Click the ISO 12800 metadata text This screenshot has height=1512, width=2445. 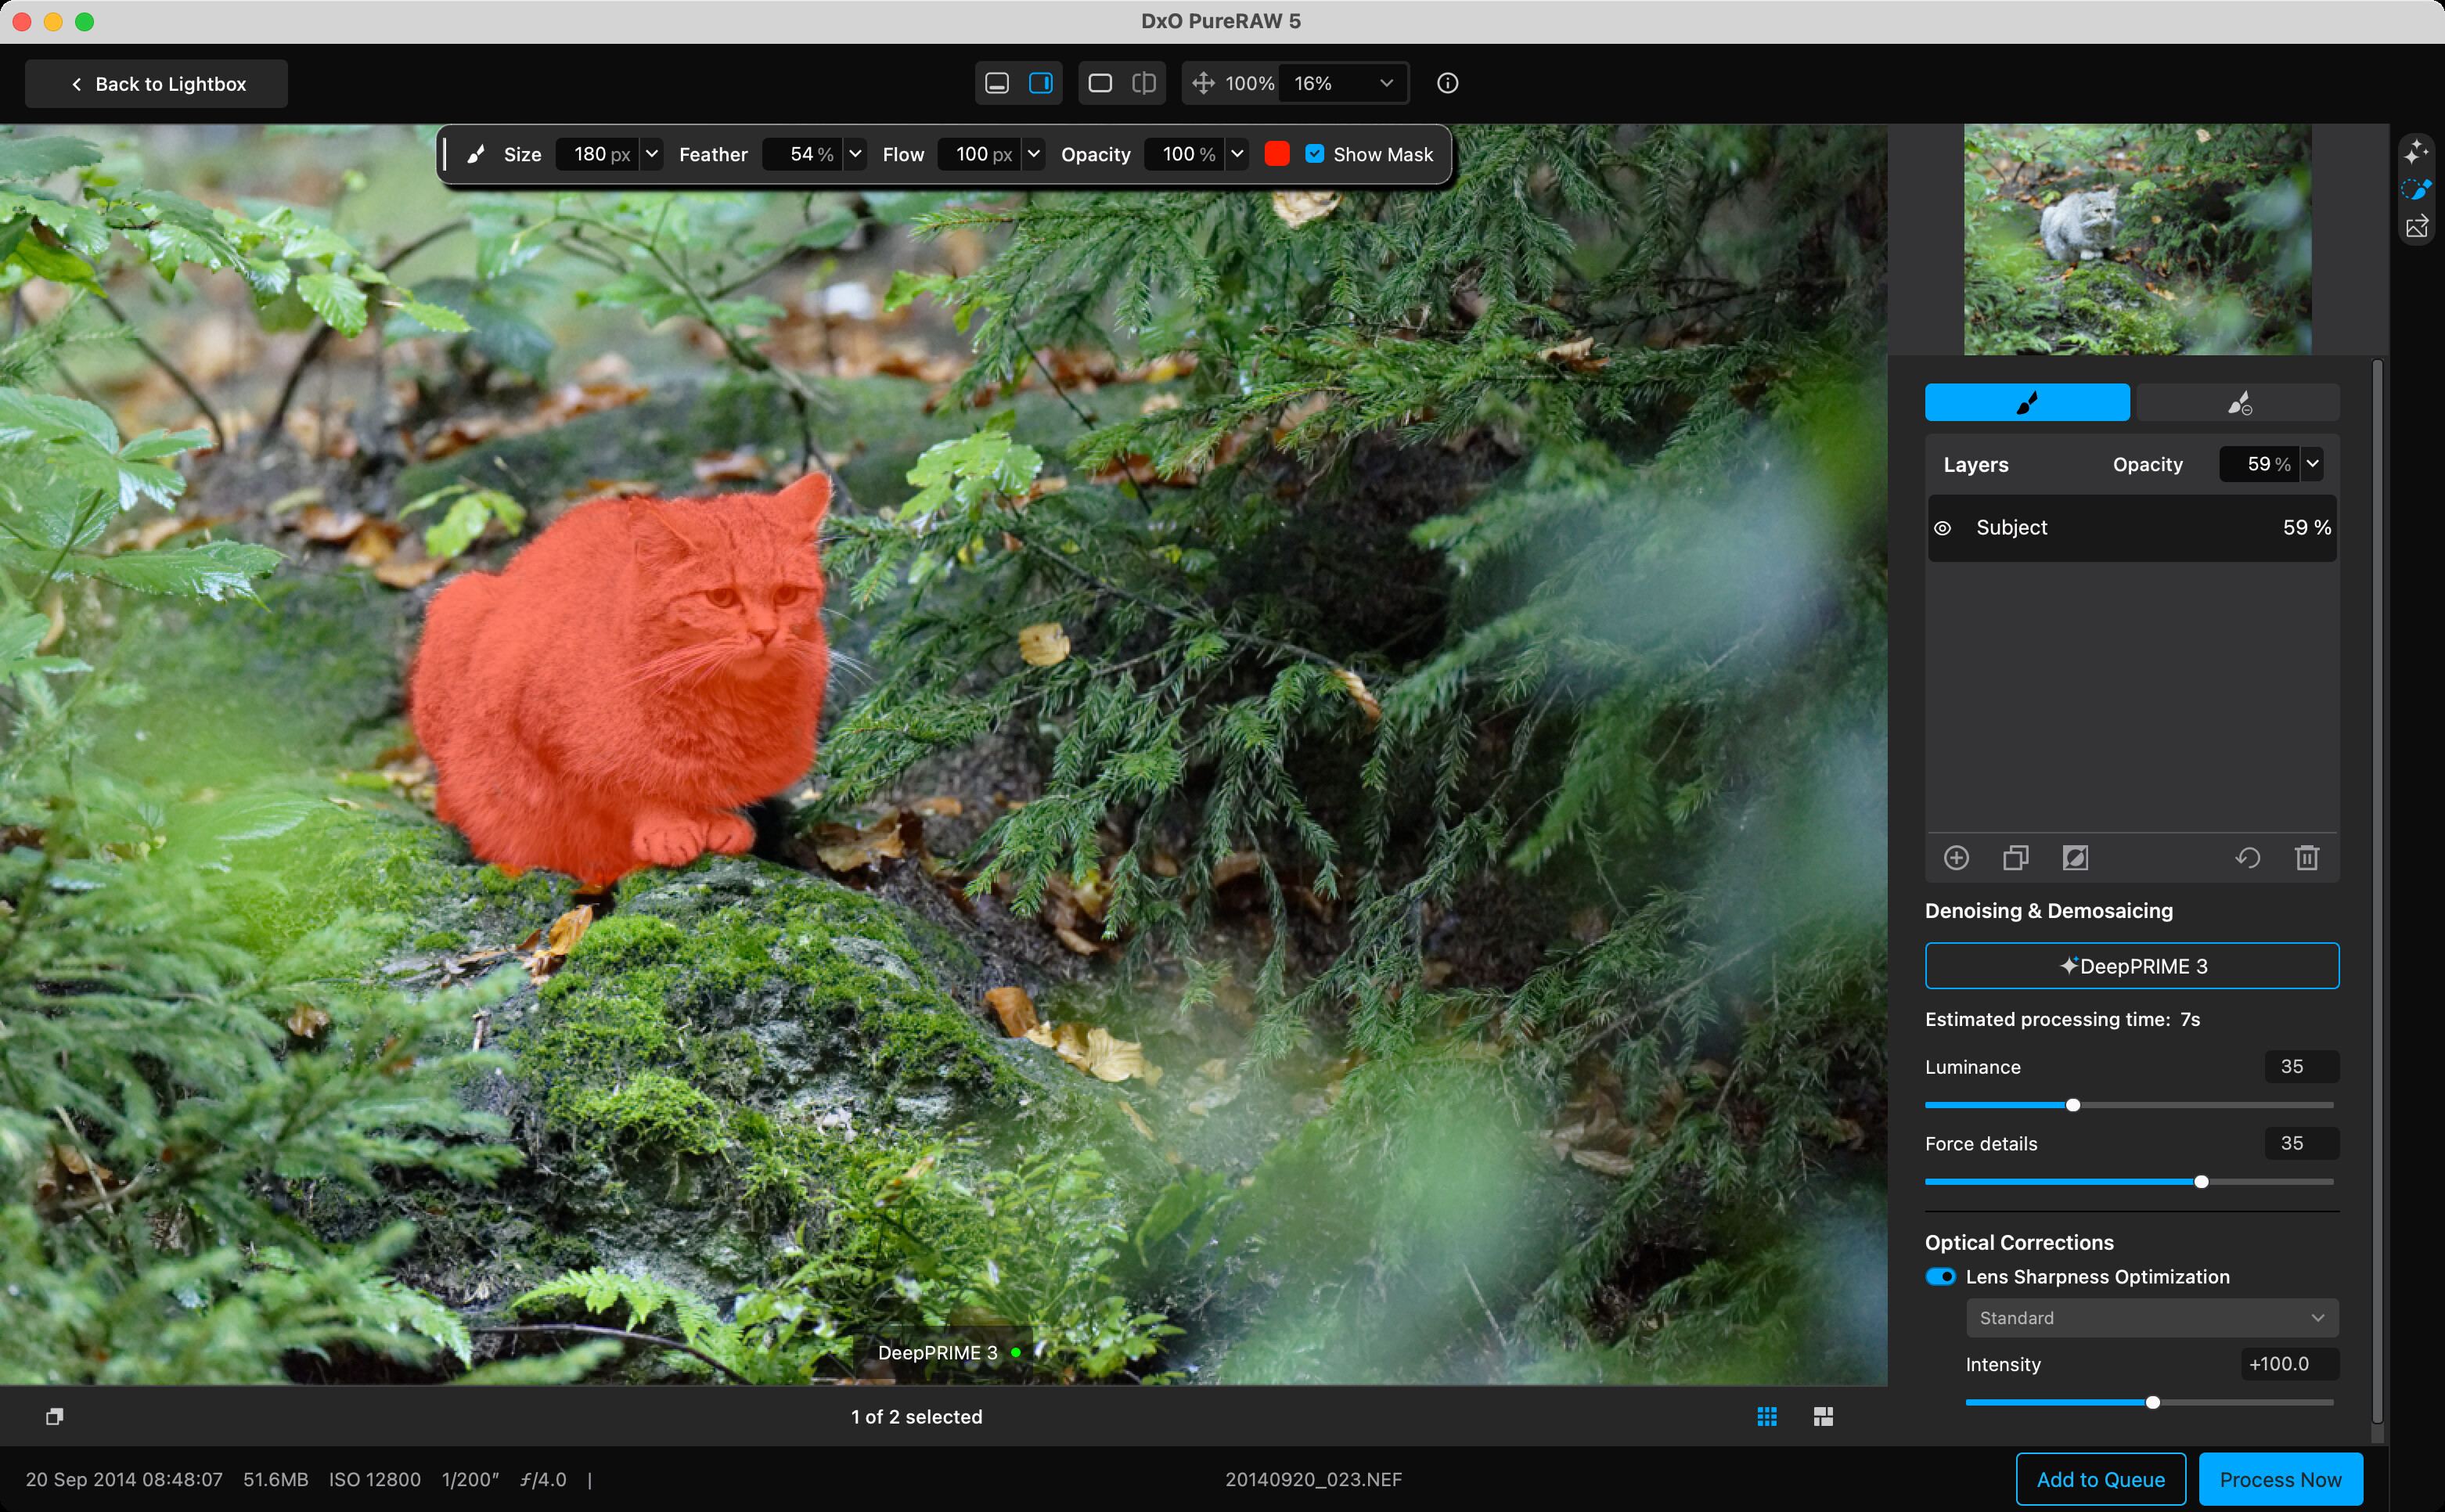pos(374,1480)
